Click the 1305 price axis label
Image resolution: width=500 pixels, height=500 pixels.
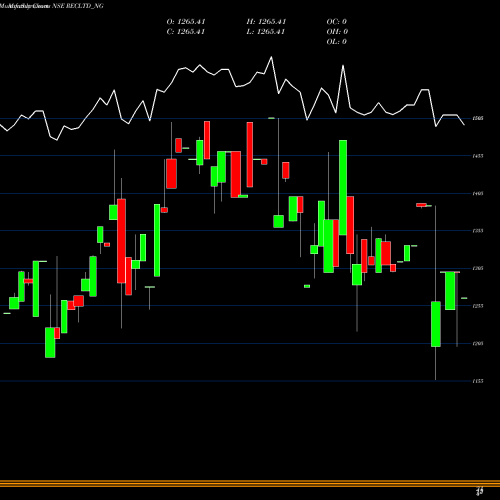pos(478,268)
